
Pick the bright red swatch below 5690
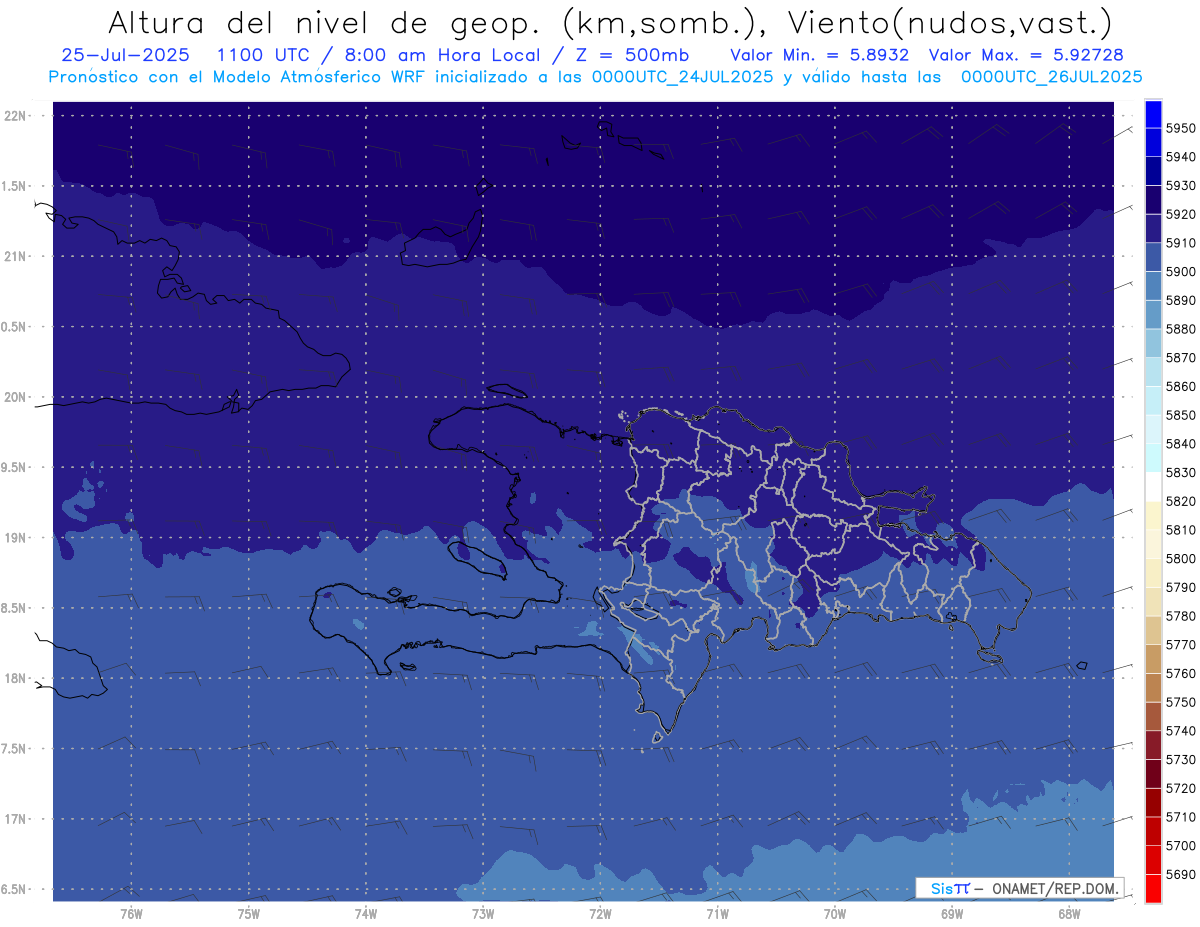coord(1153,888)
